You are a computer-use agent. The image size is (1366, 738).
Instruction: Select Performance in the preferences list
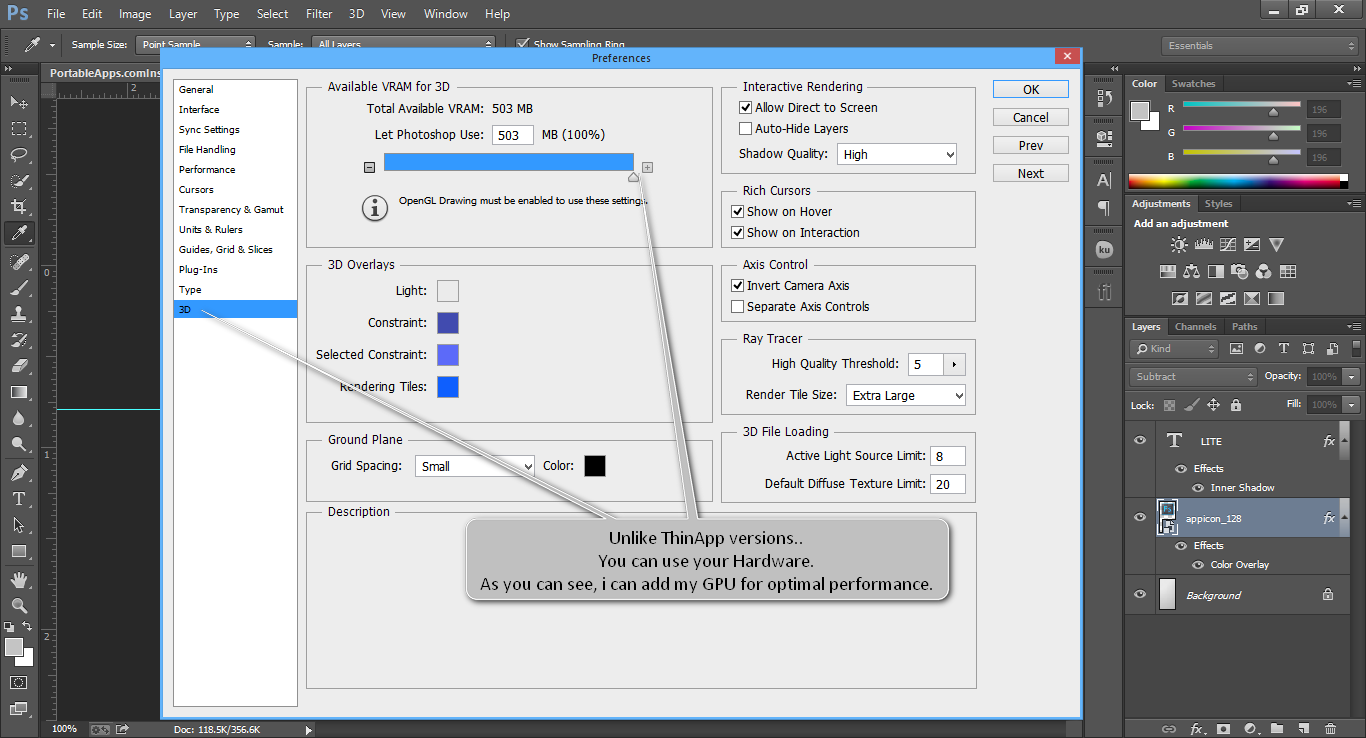235,169
